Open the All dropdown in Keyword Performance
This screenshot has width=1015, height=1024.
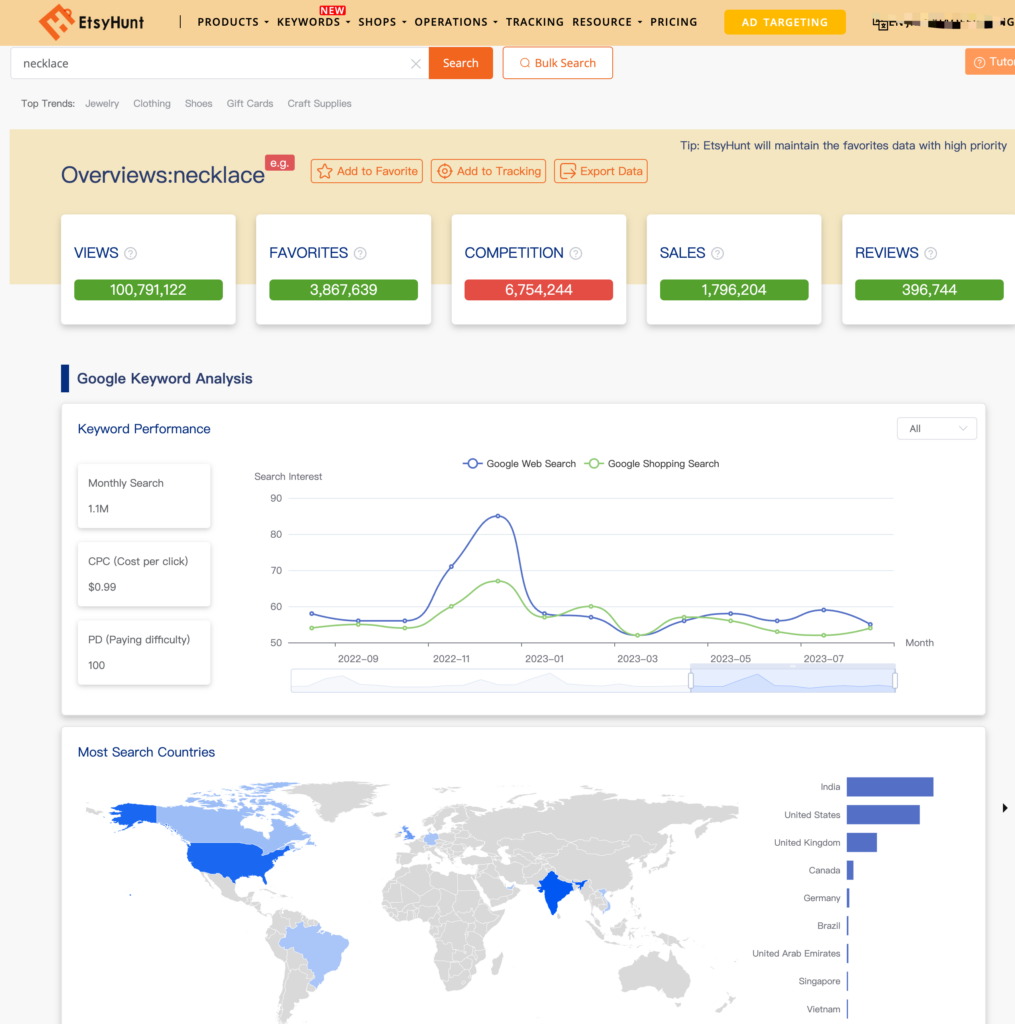[x=936, y=429]
